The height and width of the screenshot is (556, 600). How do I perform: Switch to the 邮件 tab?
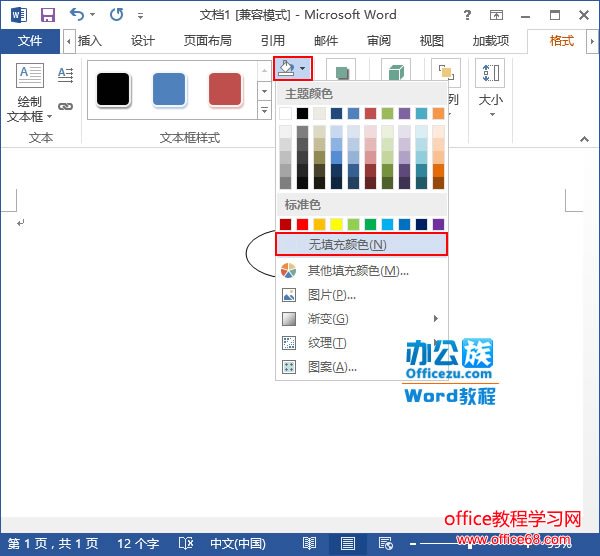(326, 41)
